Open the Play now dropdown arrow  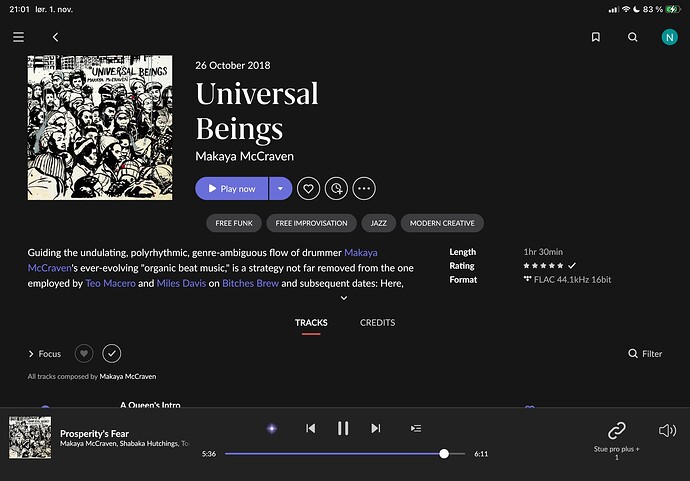click(280, 188)
